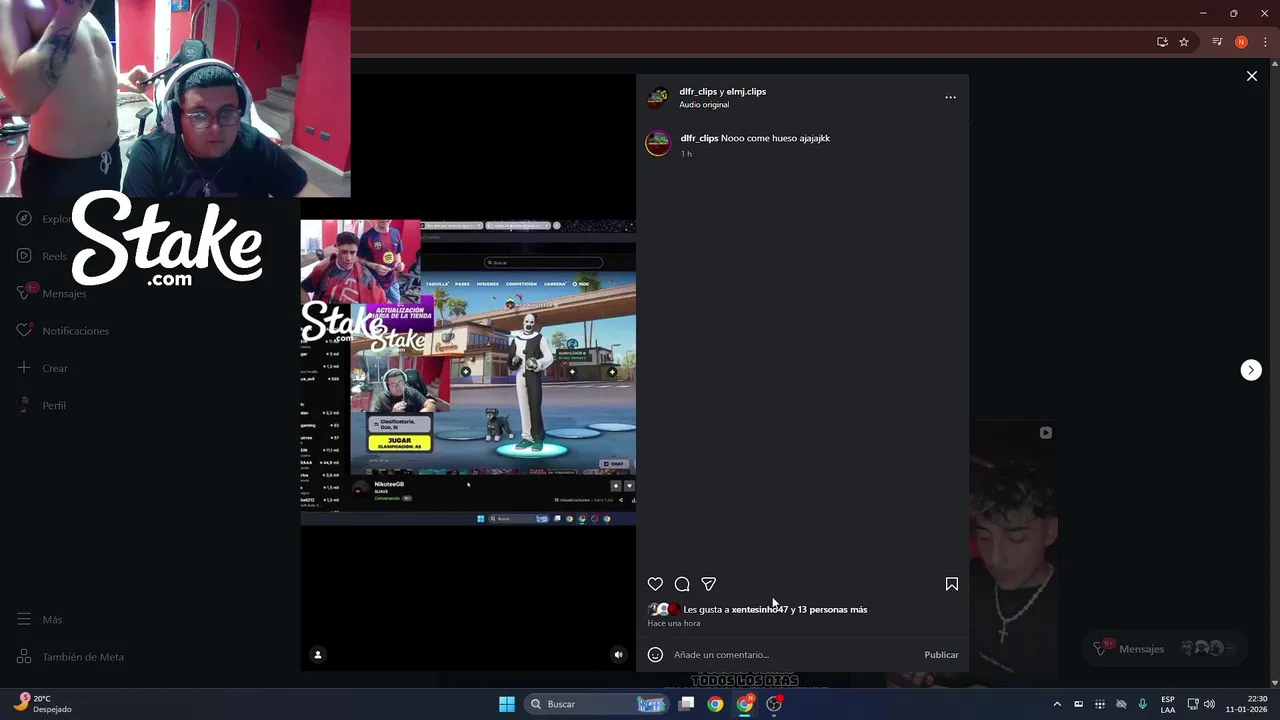Bookmark this page with the star icon
The image size is (1280, 720).
click(1184, 42)
